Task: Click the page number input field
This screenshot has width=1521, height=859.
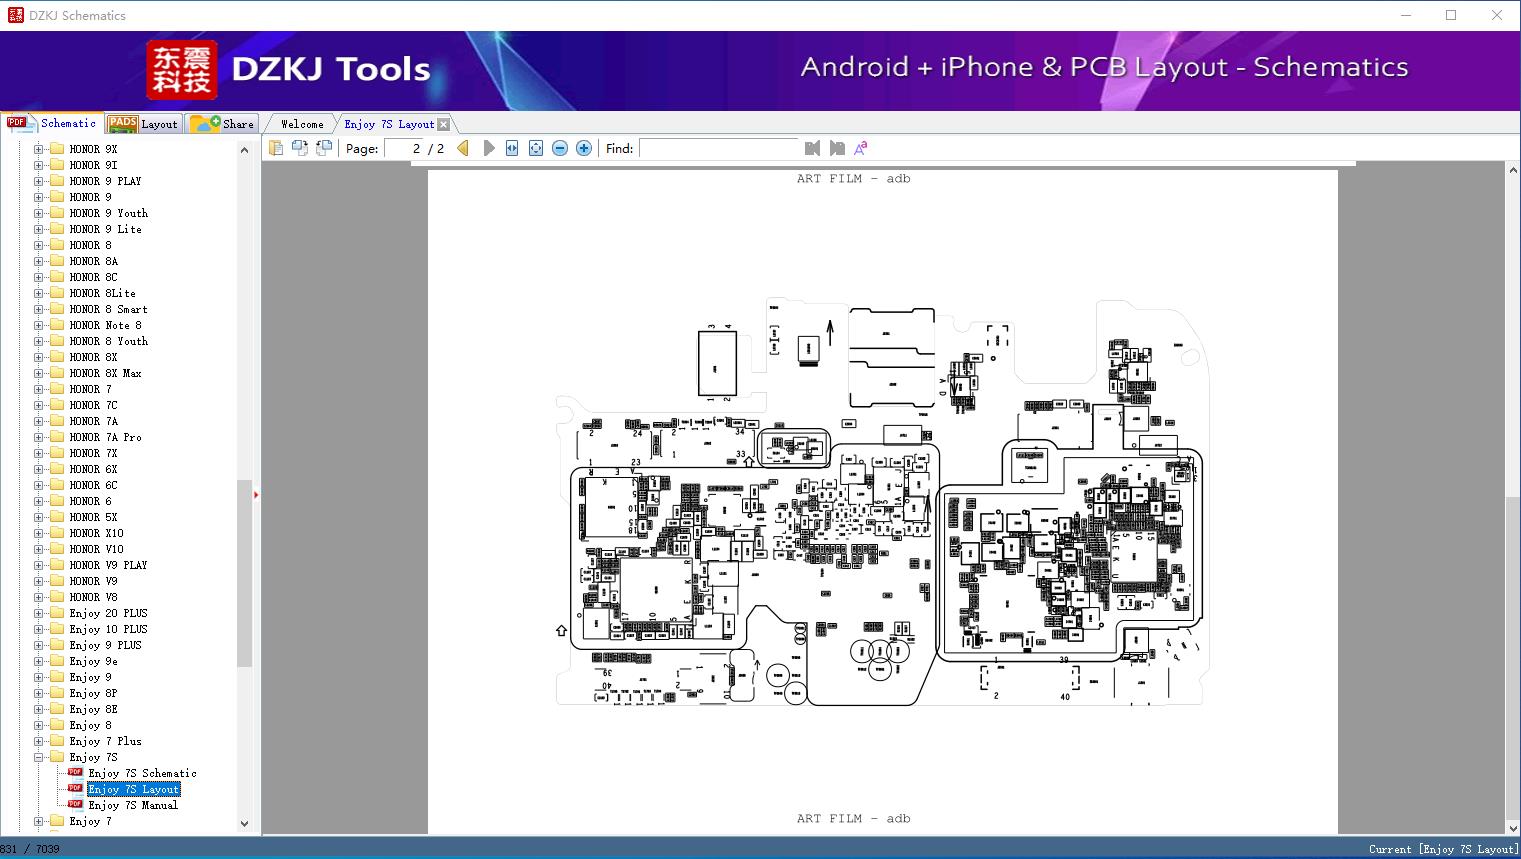Action: coord(403,148)
